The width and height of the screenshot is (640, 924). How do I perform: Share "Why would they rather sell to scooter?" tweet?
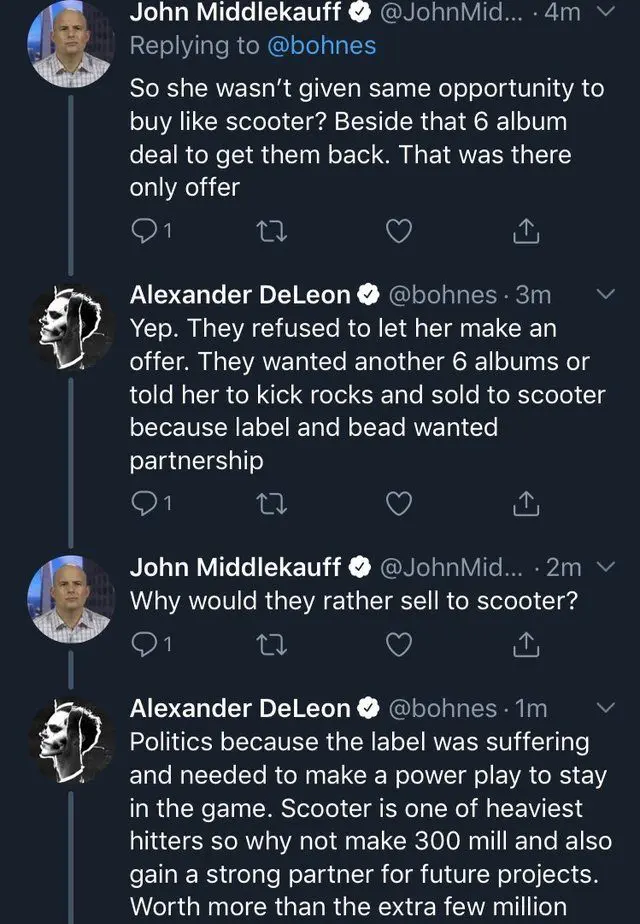pyautogui.click(x=525, y=645)
